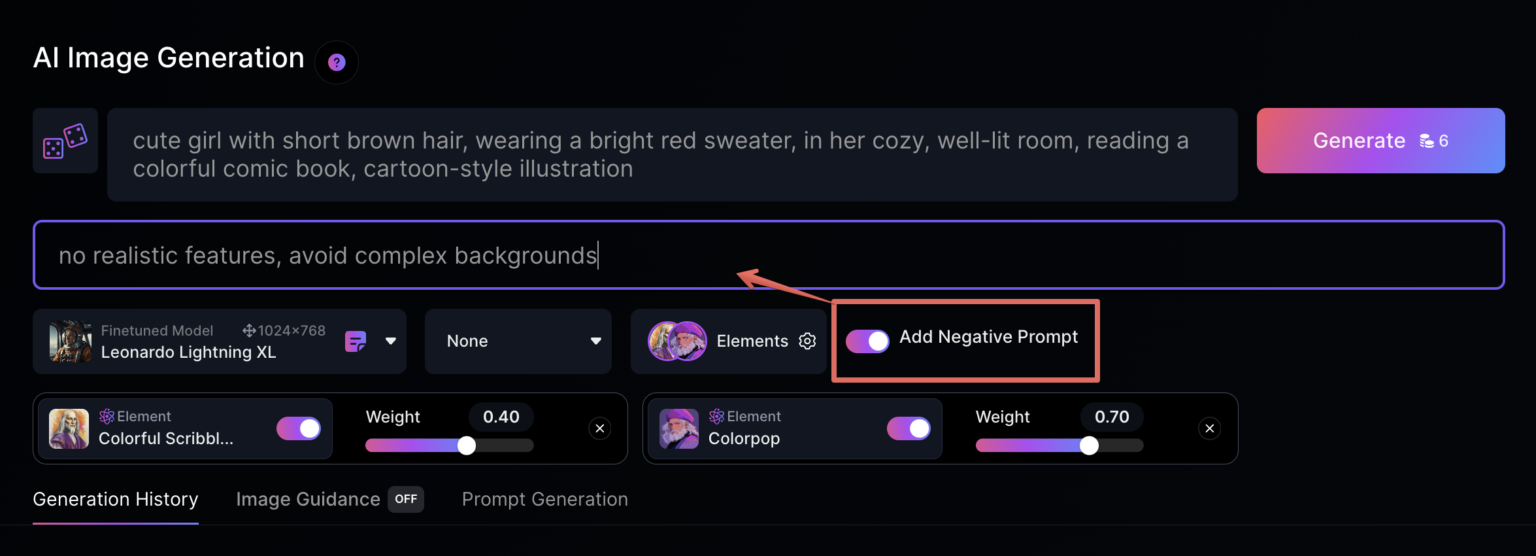Expand the Finetuned Model dropdown arrow
Viewport: 1536px width, 556px height.
(391, 341)
